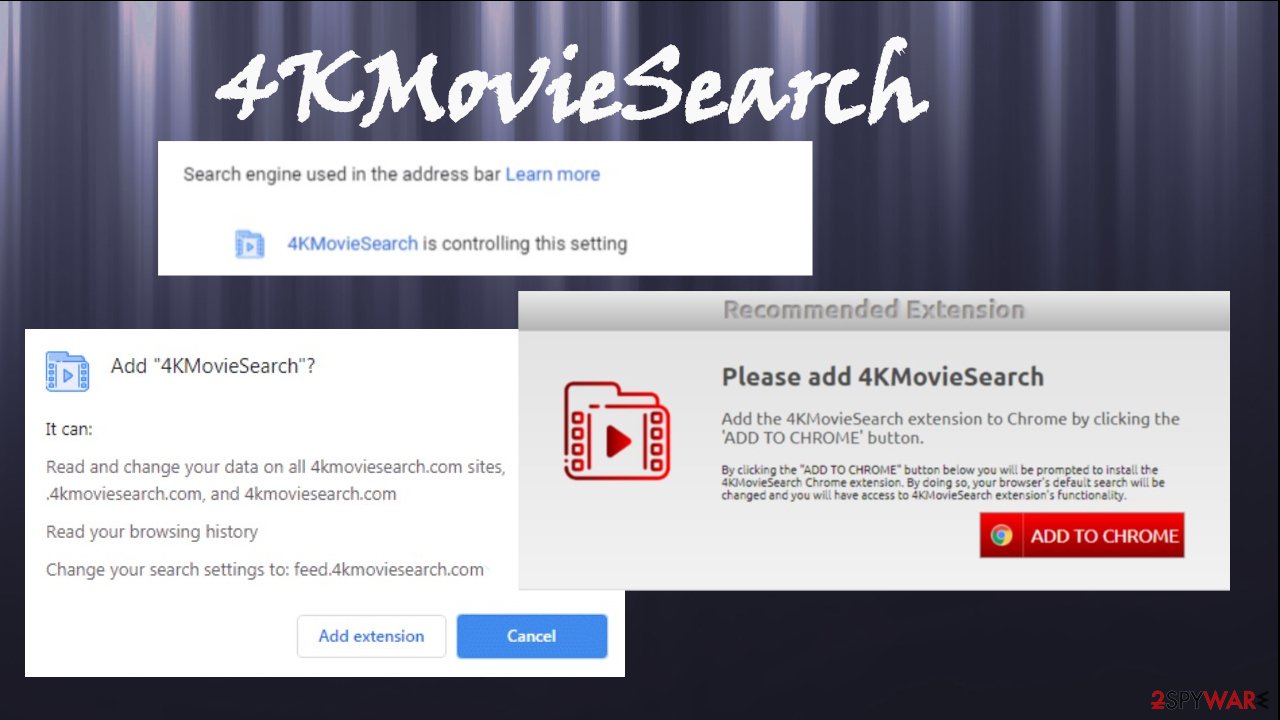Viewport: 1280px width, 720px height.
Task: Click the red film folder icon
Action: (x=617, y=430)
